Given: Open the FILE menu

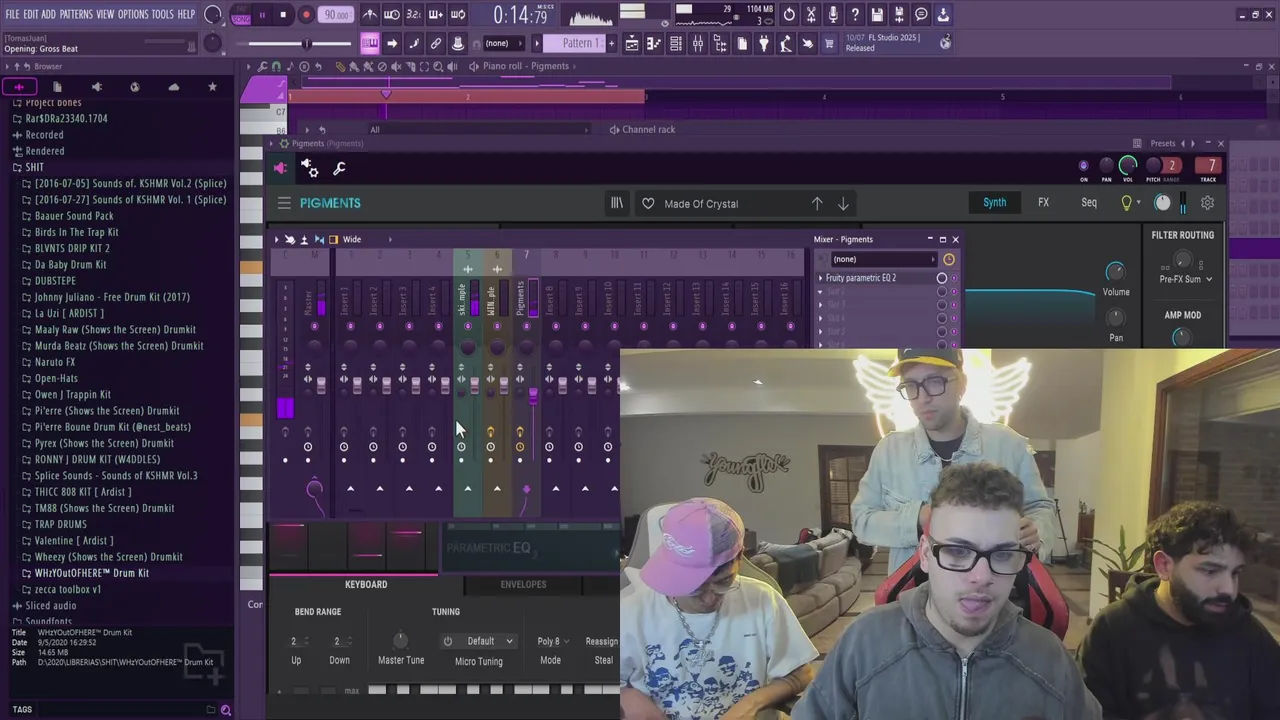Looking at the screenshot, I should coord(13,14).
